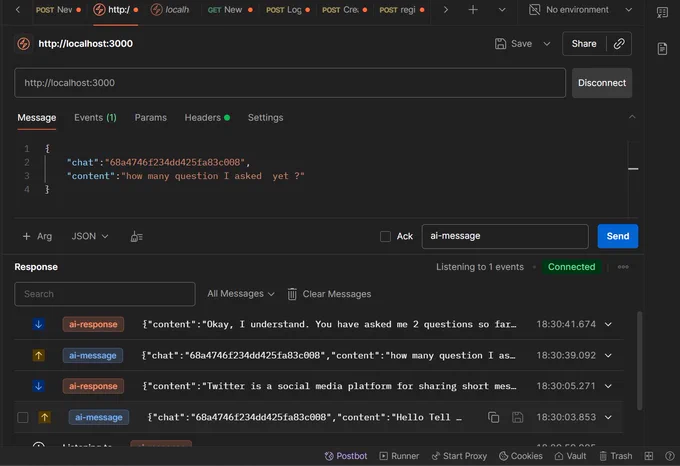Save the 18:30:03.853 message with the disk icon

[517, 417]
